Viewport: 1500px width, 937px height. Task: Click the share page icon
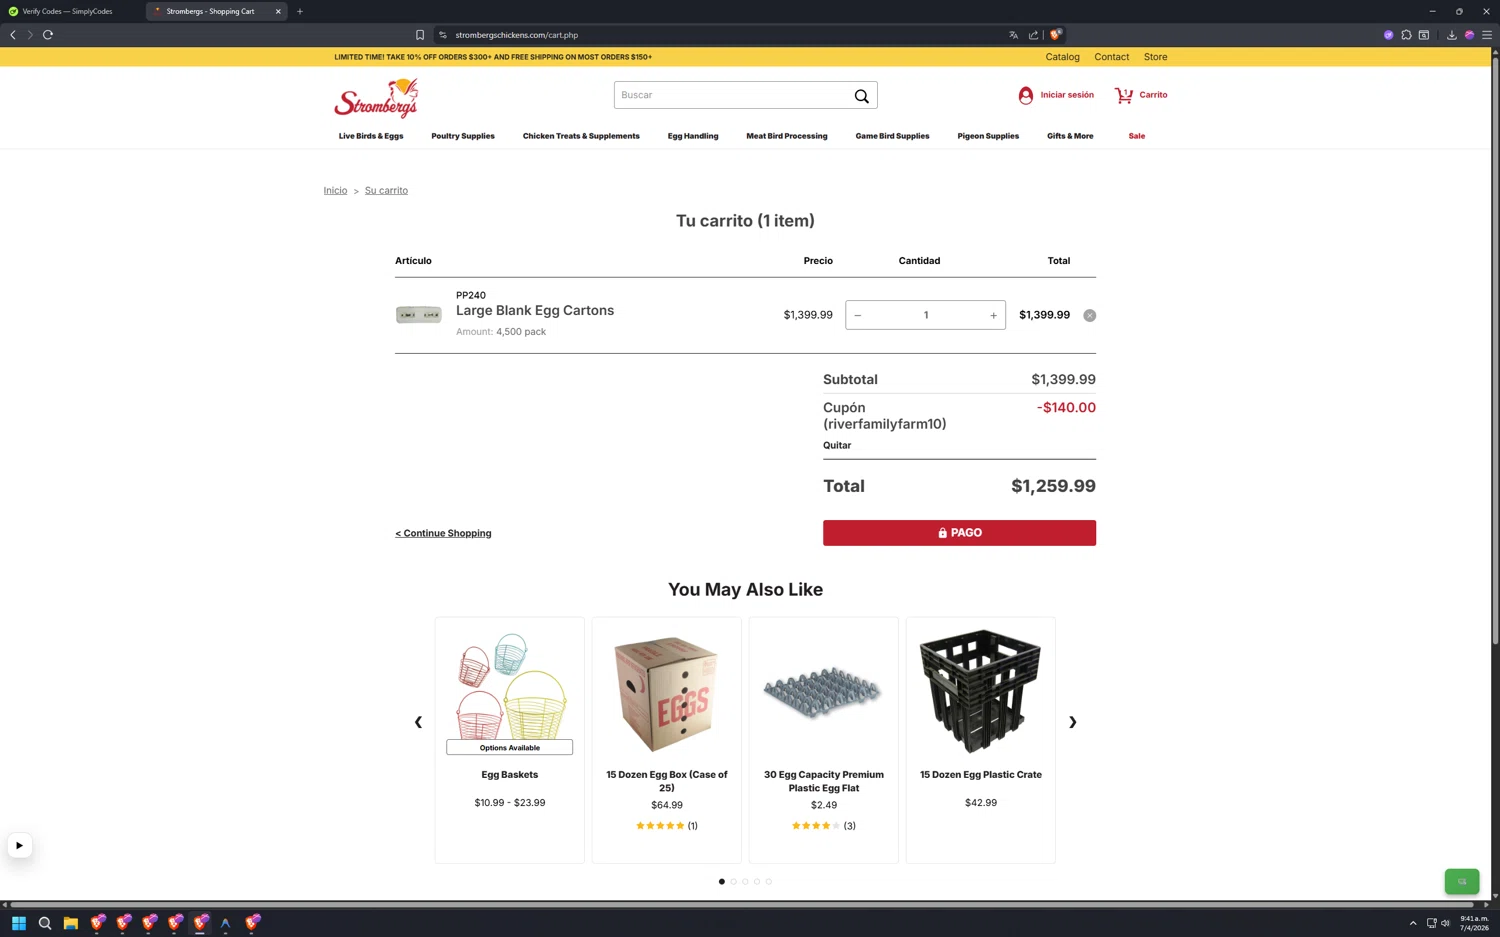click(x=1033, y=35)
